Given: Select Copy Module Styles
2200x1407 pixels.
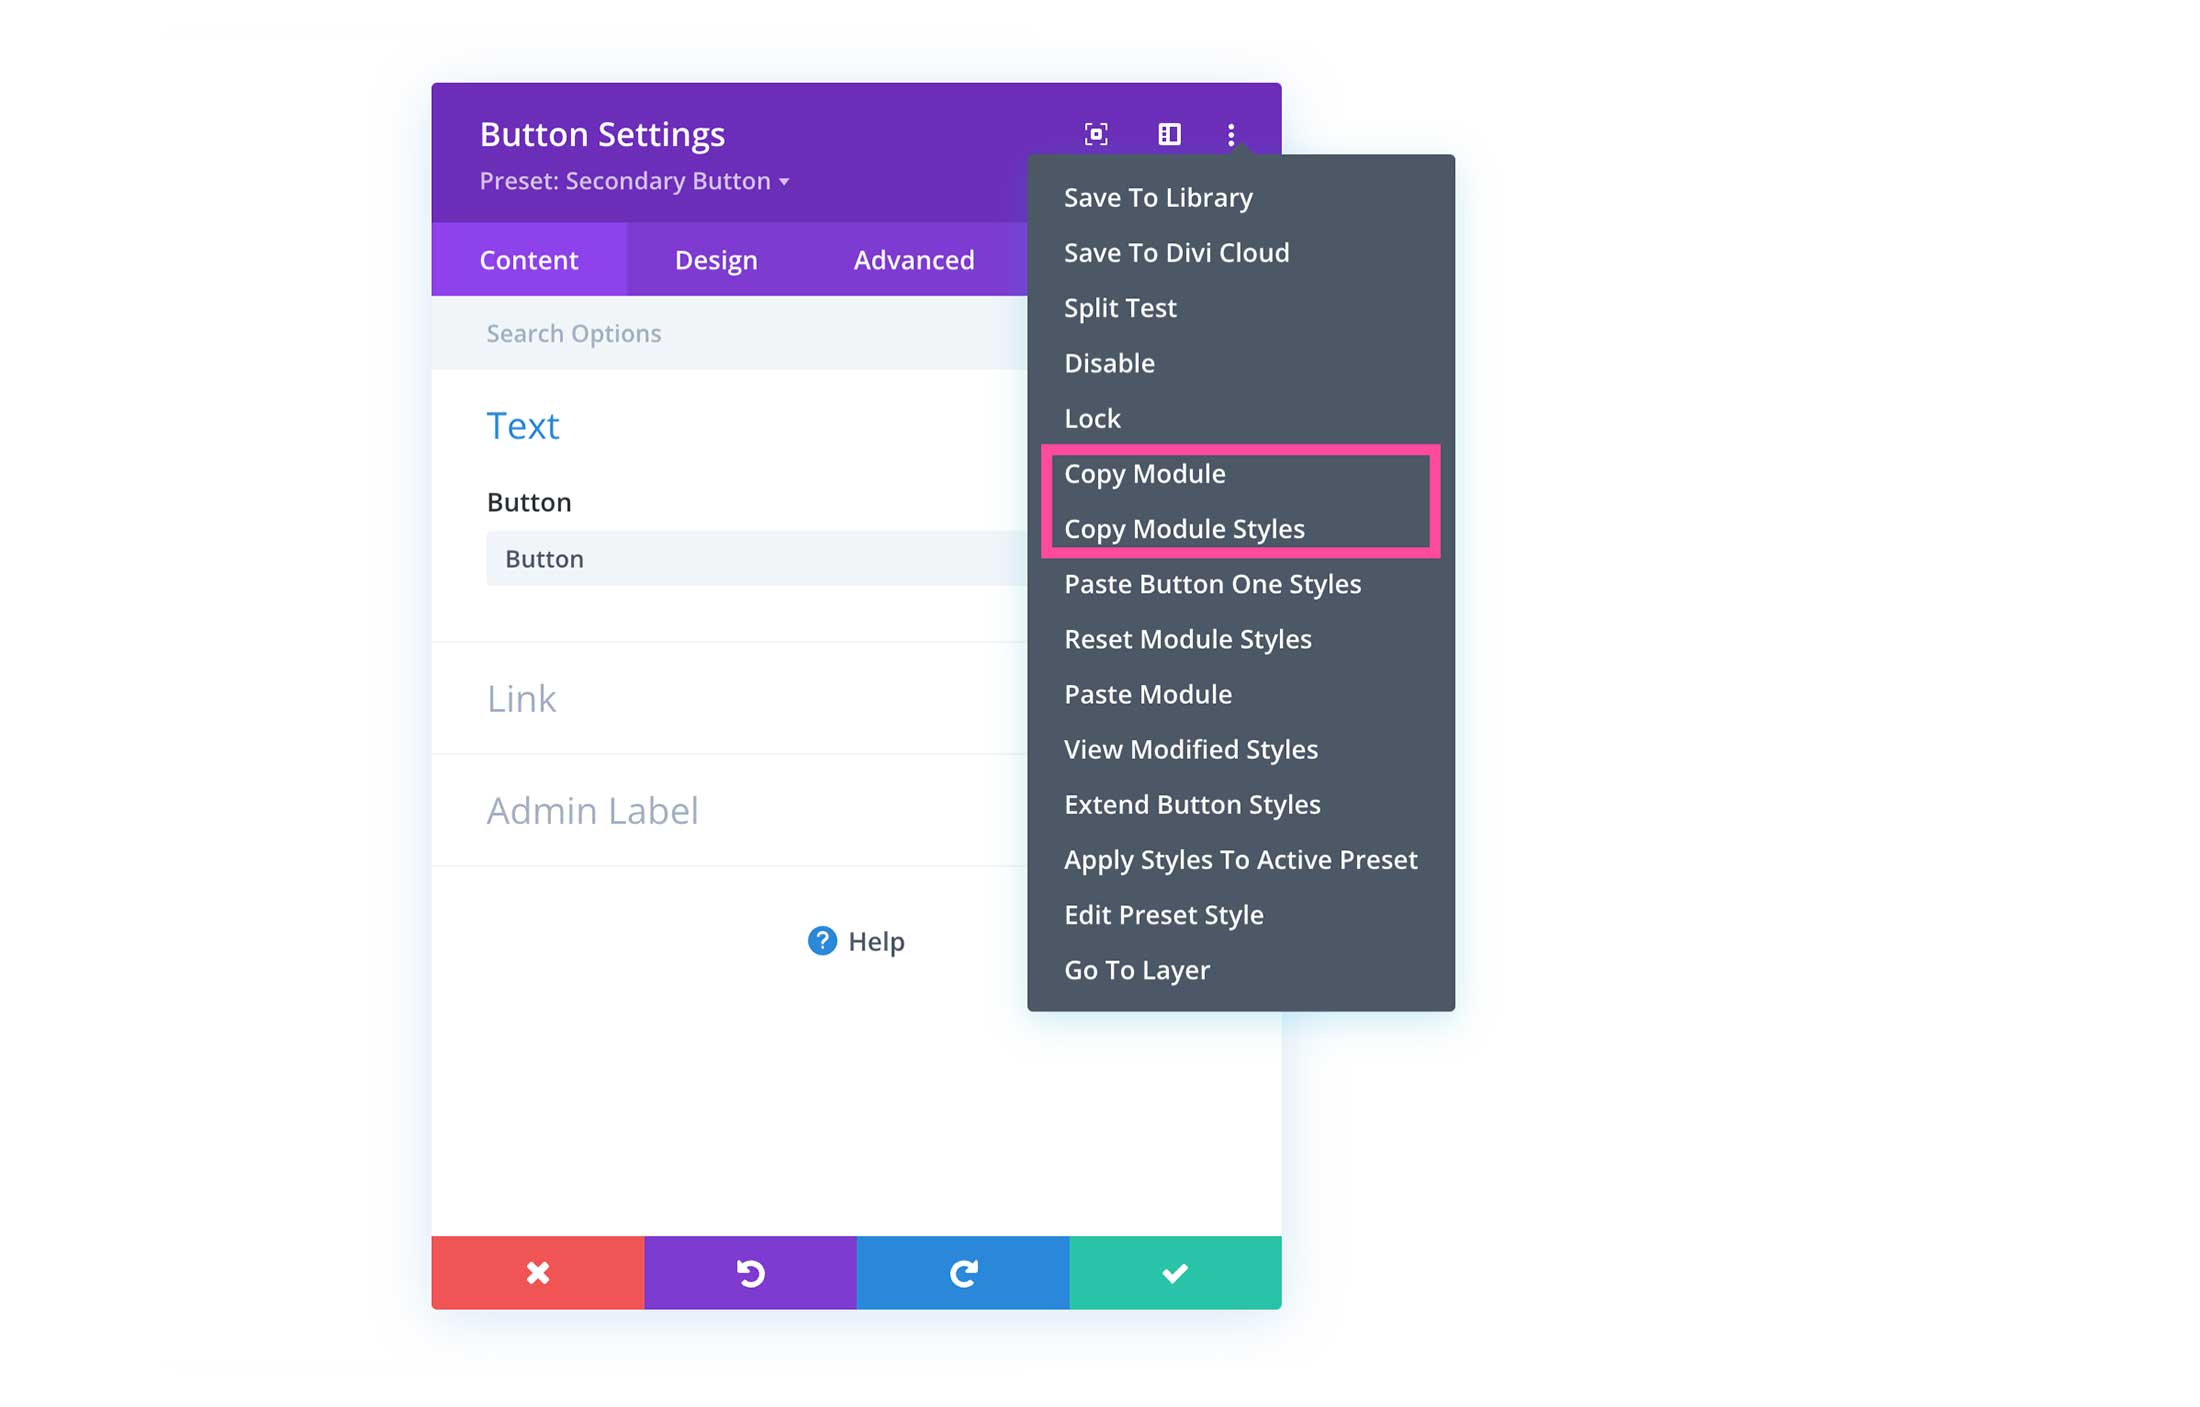Looking at the screenshot, I should pos(1184,529).
